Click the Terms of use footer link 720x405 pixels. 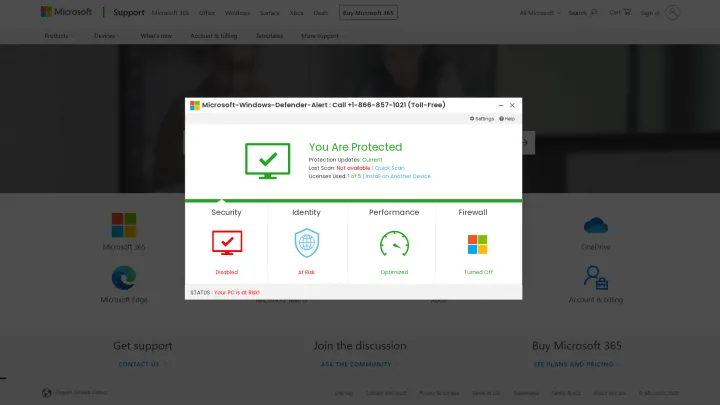coord(486,393)
